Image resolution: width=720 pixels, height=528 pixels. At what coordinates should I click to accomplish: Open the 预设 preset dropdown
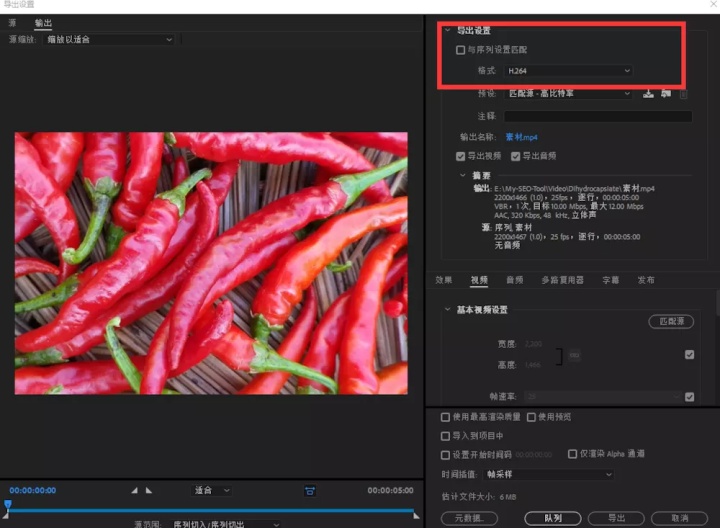tap(568, 94)
